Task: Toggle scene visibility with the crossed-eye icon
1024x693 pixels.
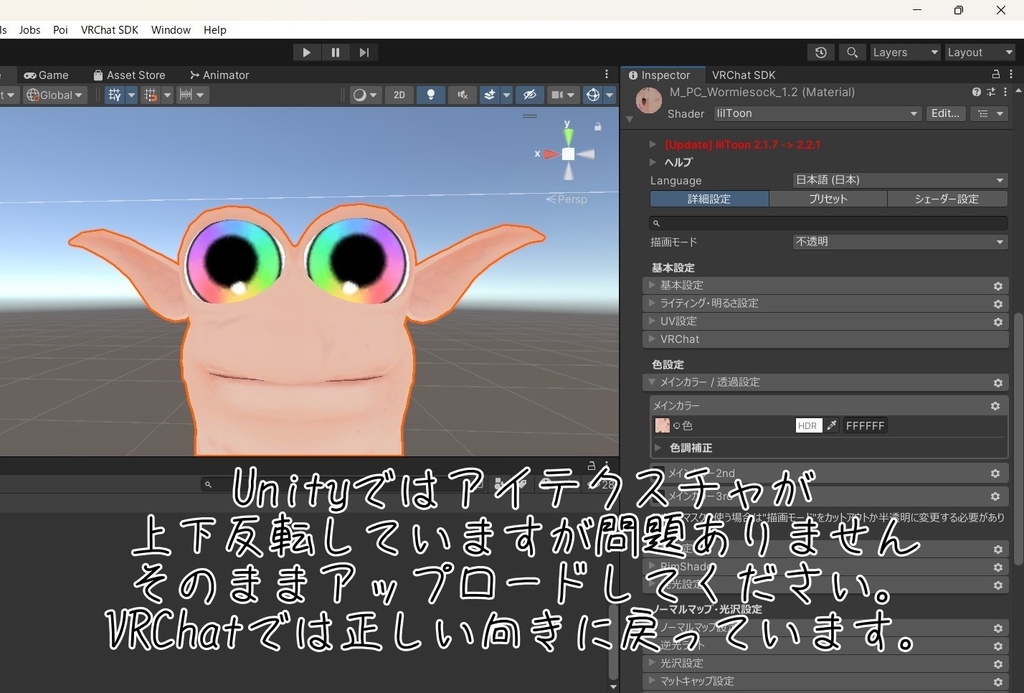Action: tap(529, 94)
